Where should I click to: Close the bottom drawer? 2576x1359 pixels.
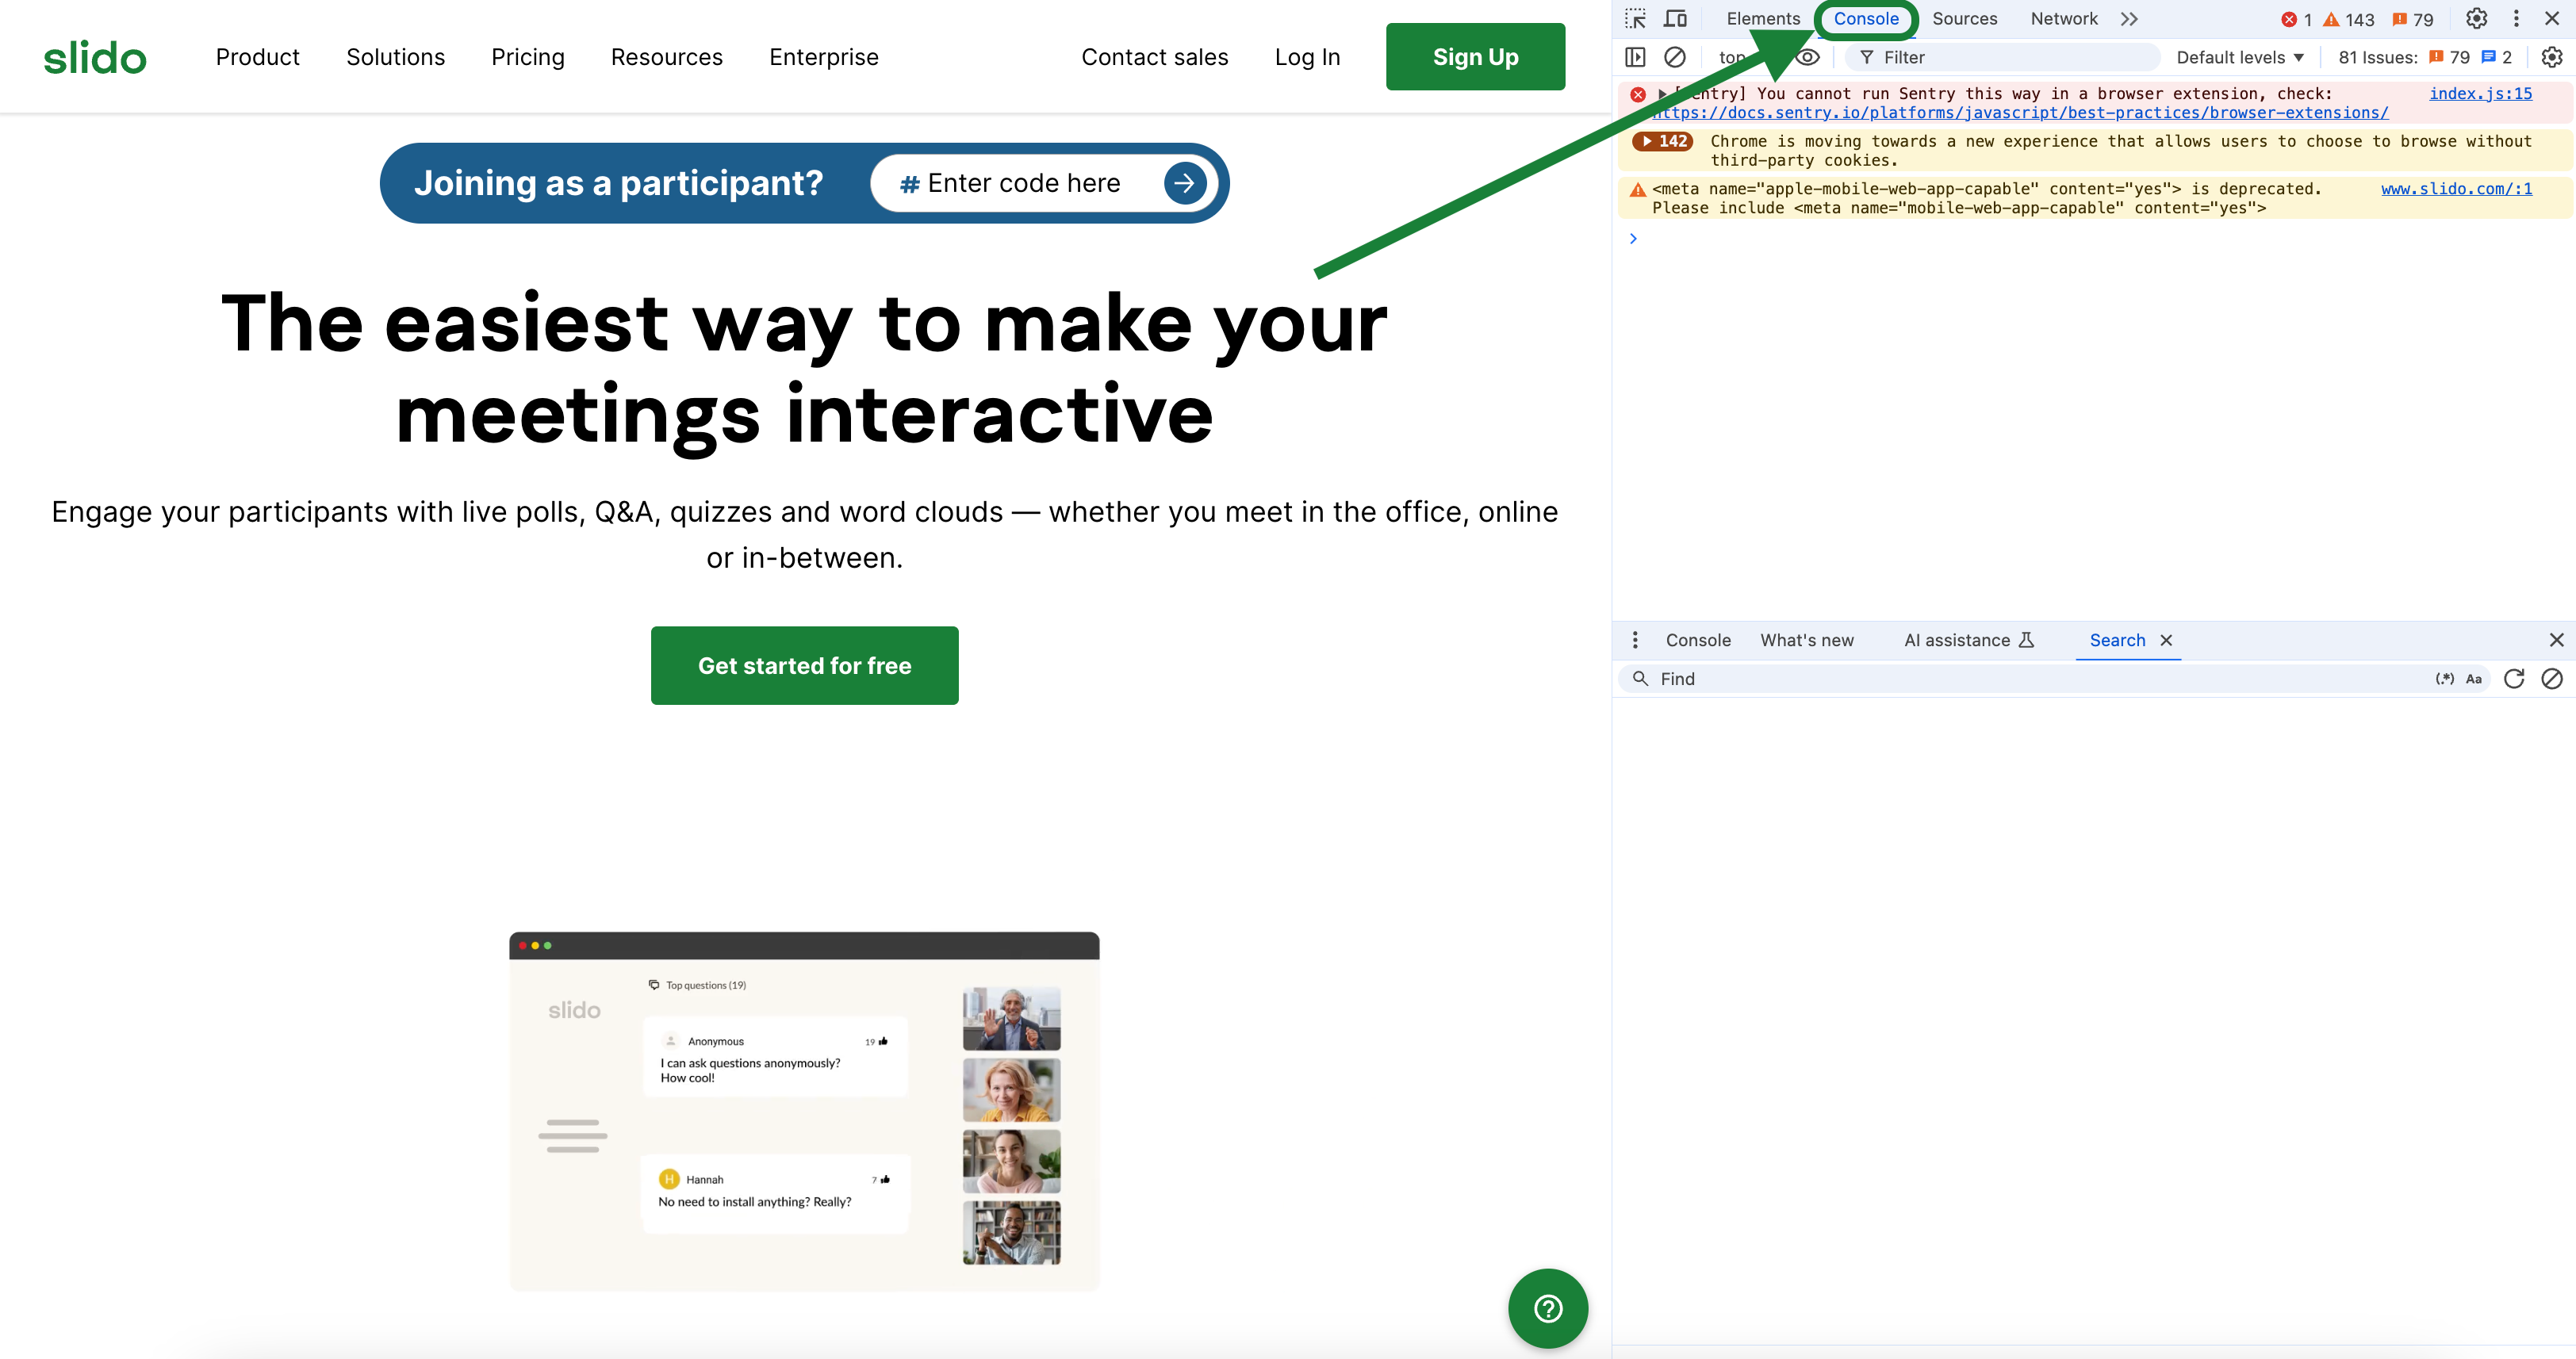[2556, 640]
